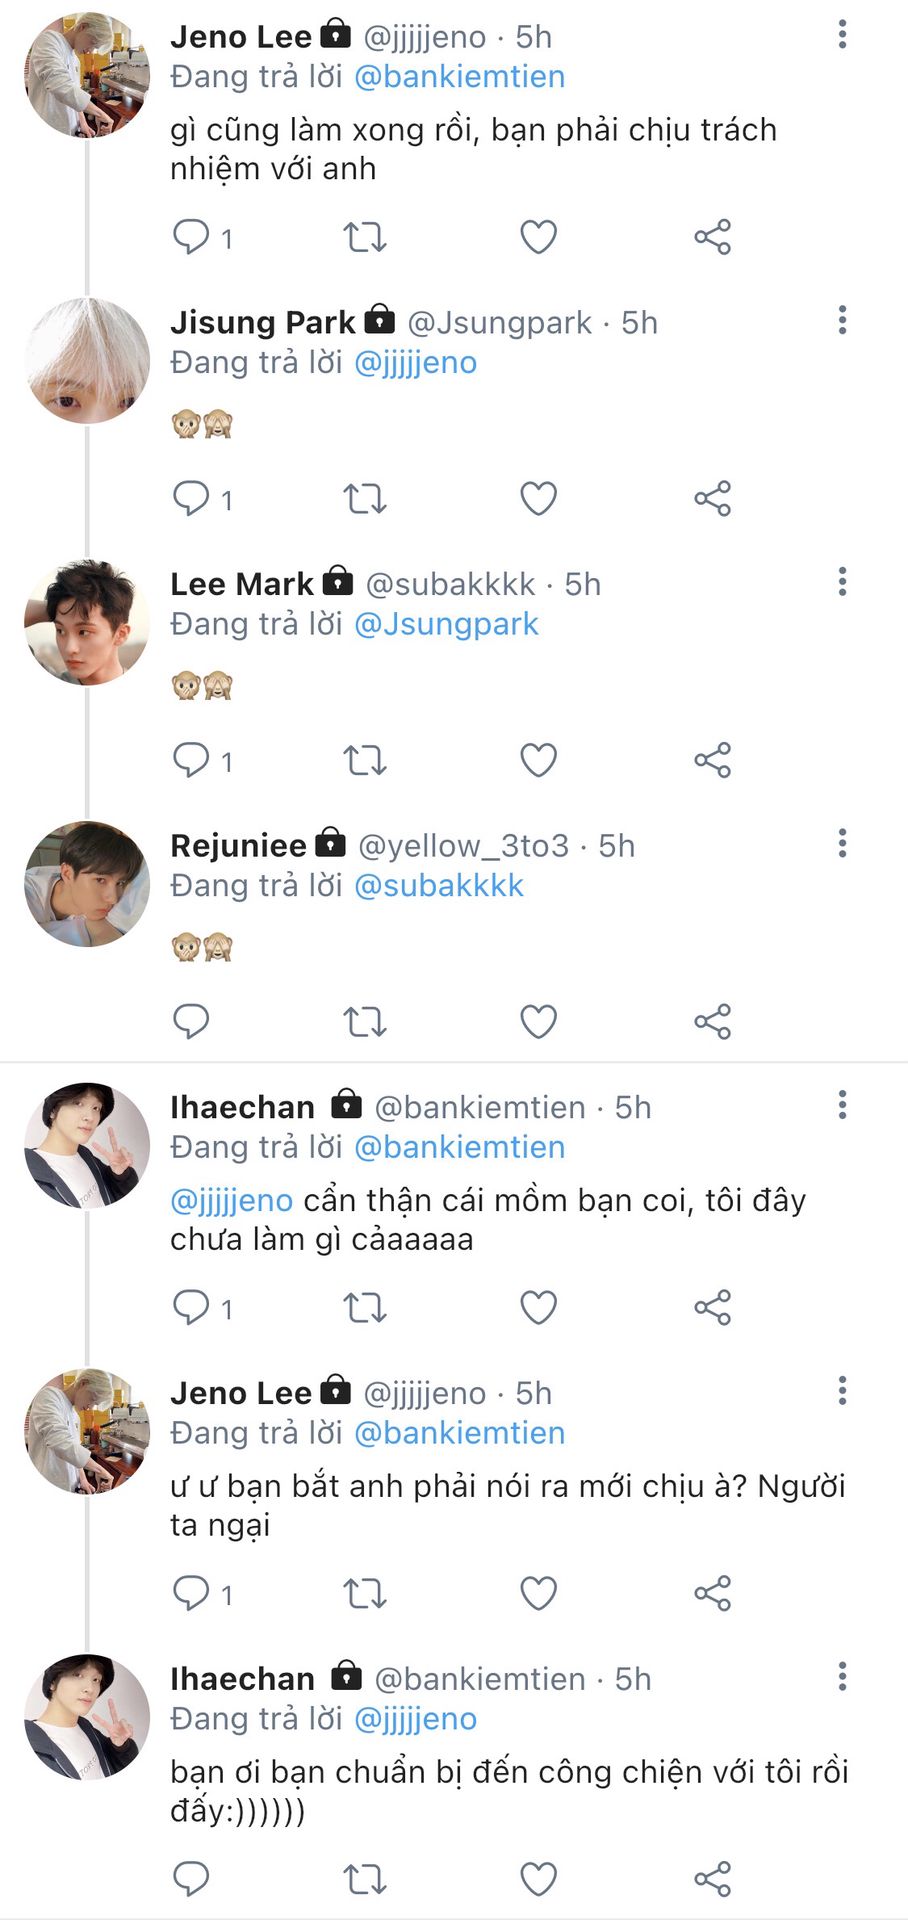The height and width of the screenshot is (1920, 908).
Task: Open more options menu on Rejuniee's tweet
Action: (842, 844)
